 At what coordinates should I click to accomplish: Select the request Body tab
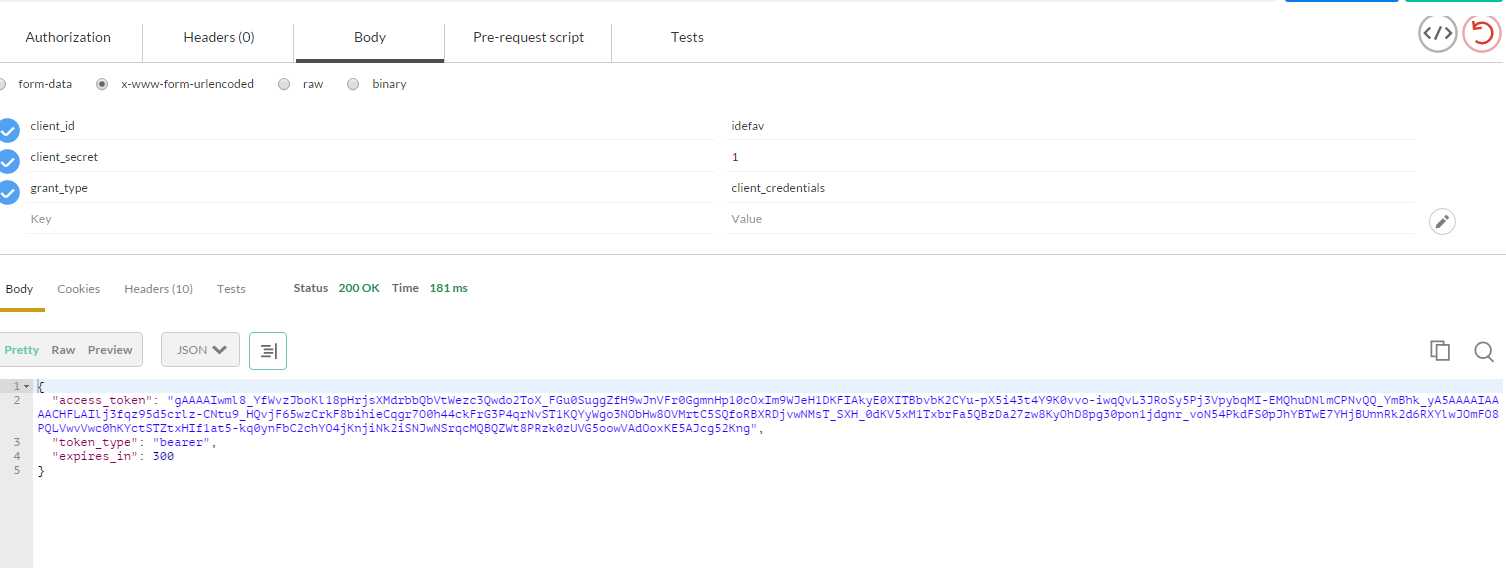pos(370,37)
